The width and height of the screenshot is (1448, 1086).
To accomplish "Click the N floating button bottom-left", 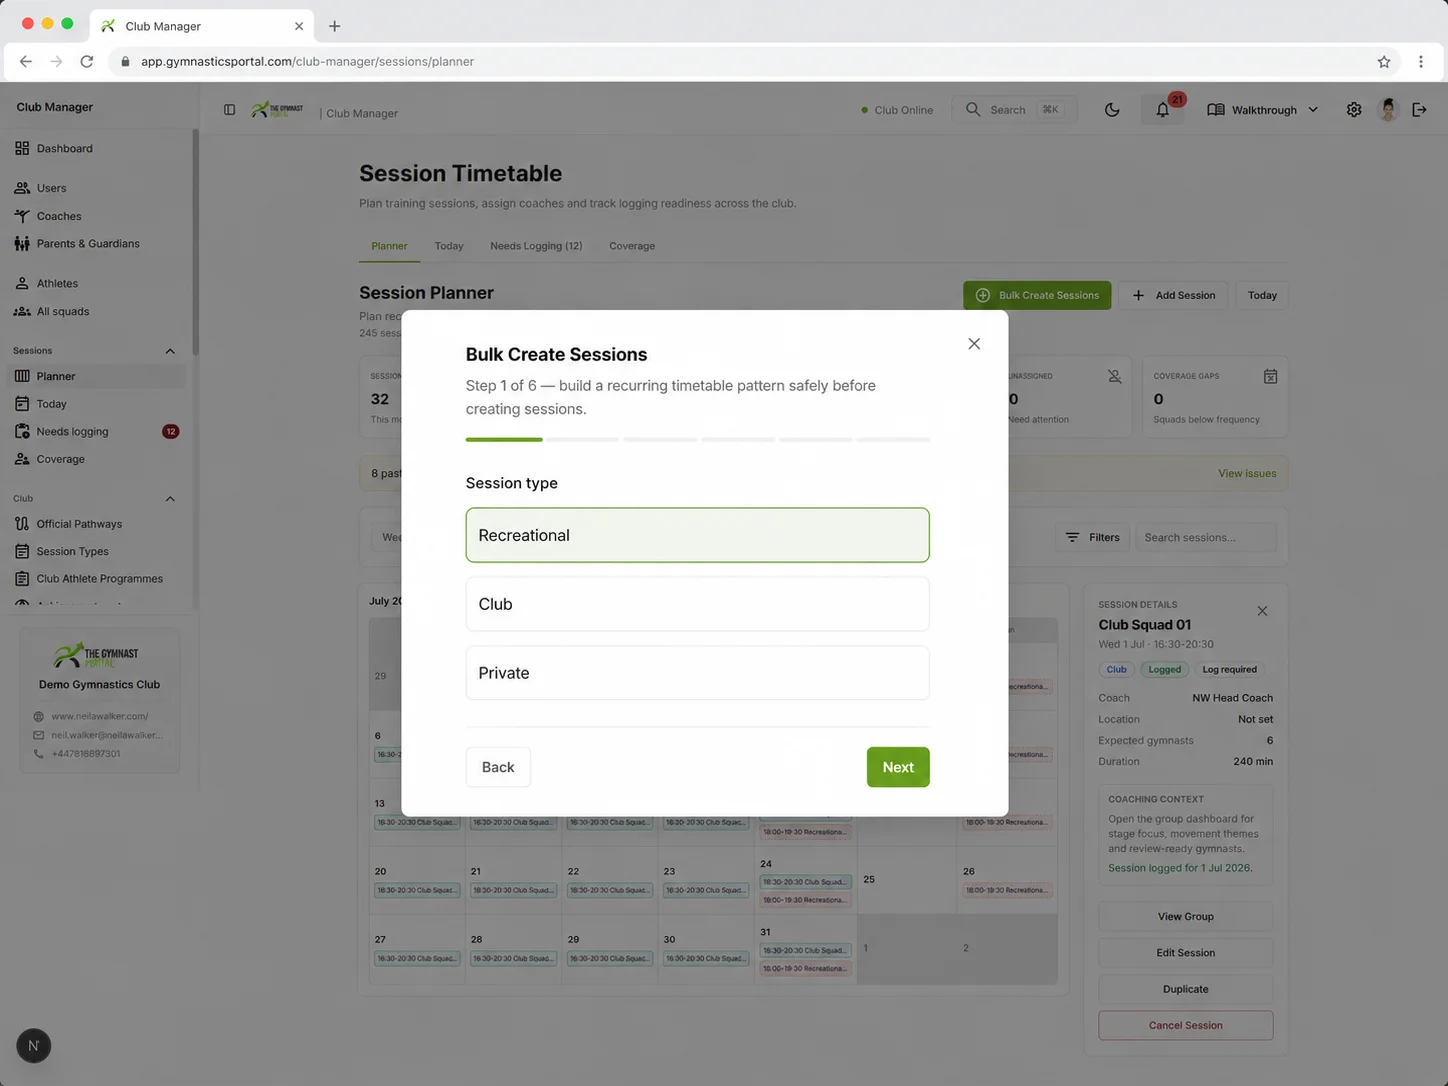I will coord(34,1046).
